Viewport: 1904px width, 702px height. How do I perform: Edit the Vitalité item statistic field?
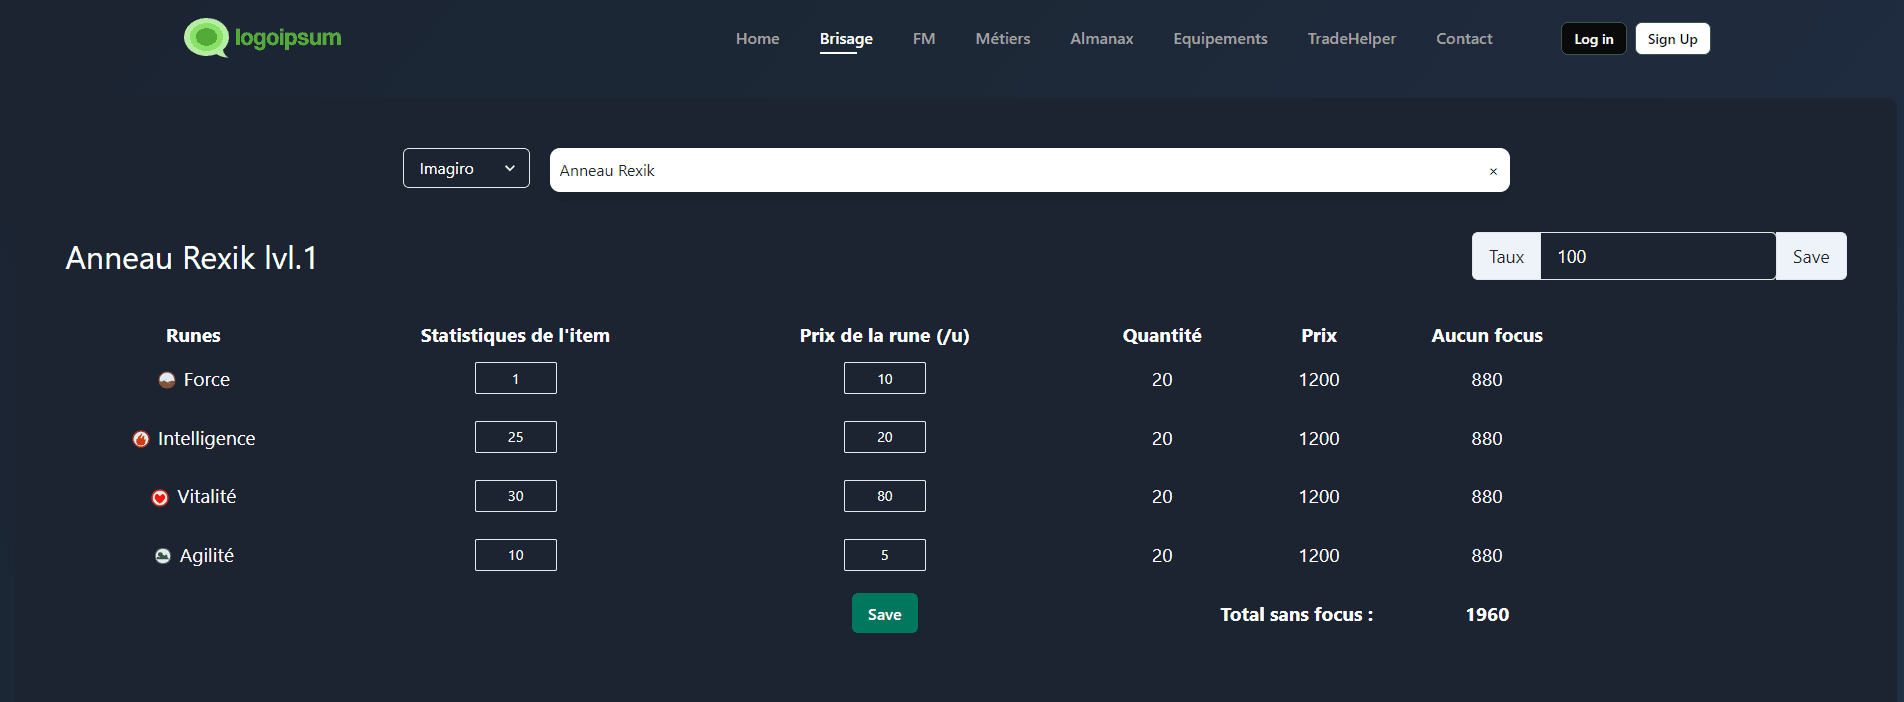(515, 496)
